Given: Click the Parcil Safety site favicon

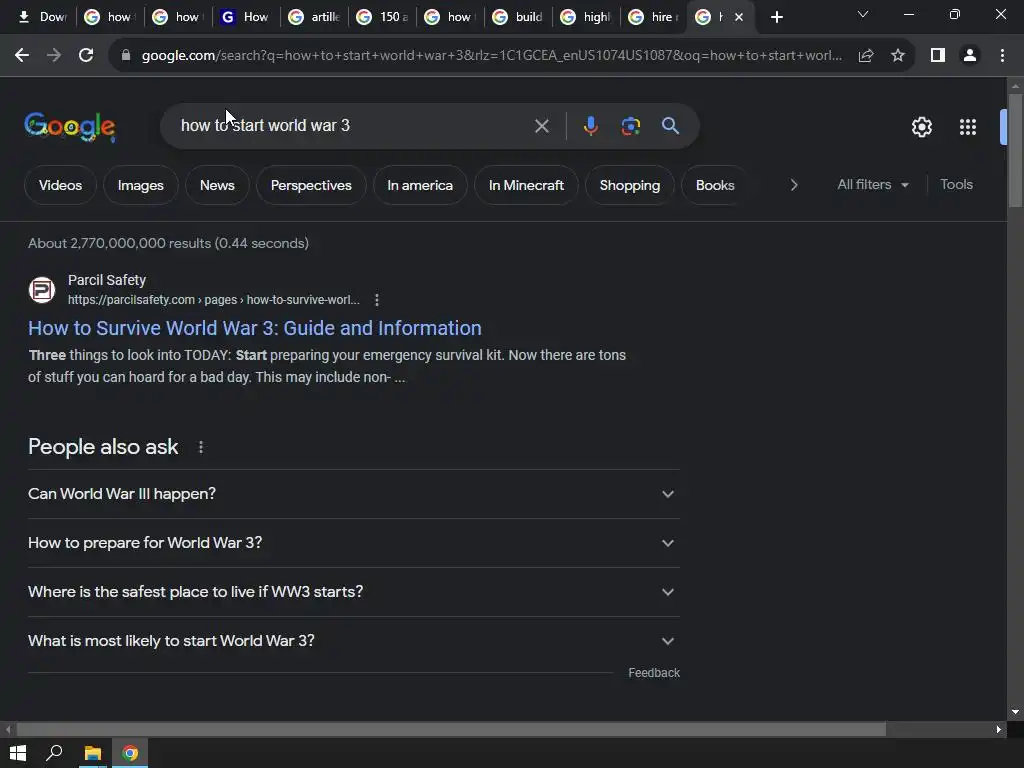Looking at the screenshot, I should coord(42,290).
